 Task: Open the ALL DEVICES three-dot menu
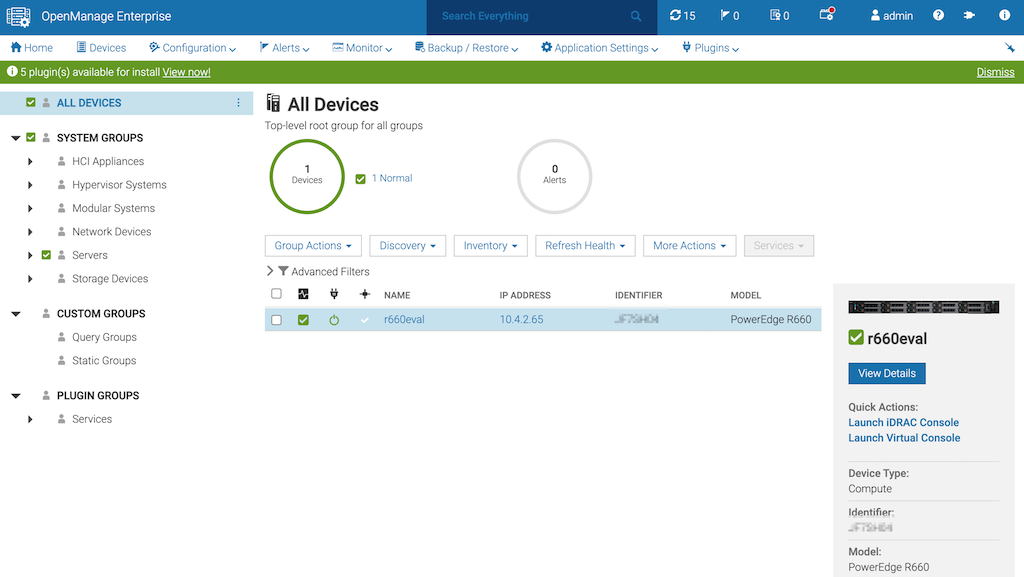pyautogui.click(x=238, y=102)
